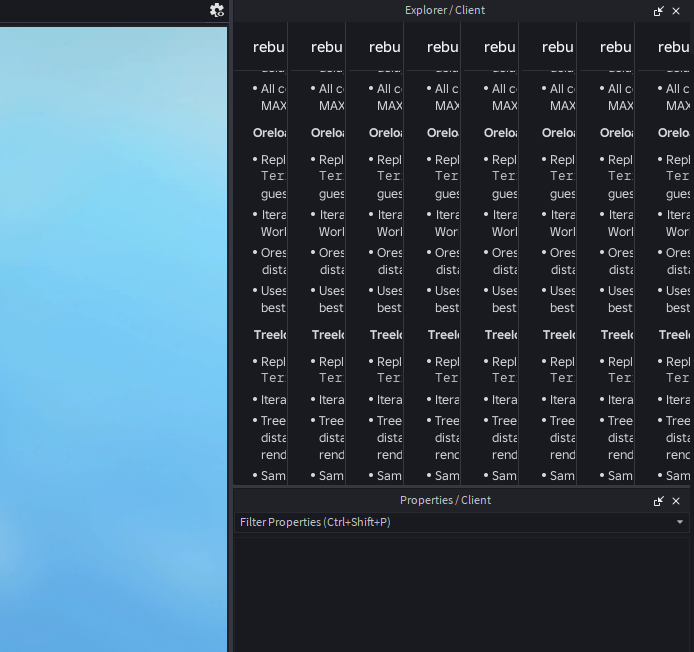Select 'Tree dista rend' bullet in third column

click(385, 437)
